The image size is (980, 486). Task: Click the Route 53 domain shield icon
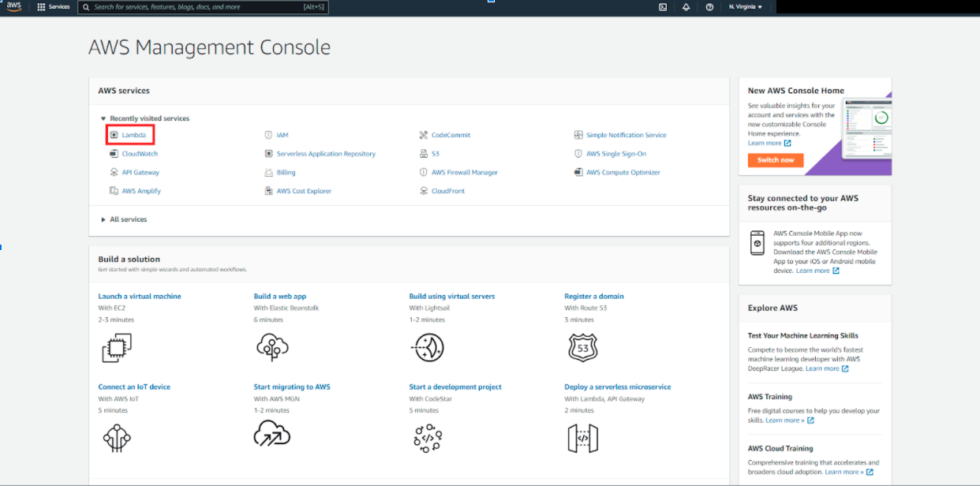pos(582,347)
